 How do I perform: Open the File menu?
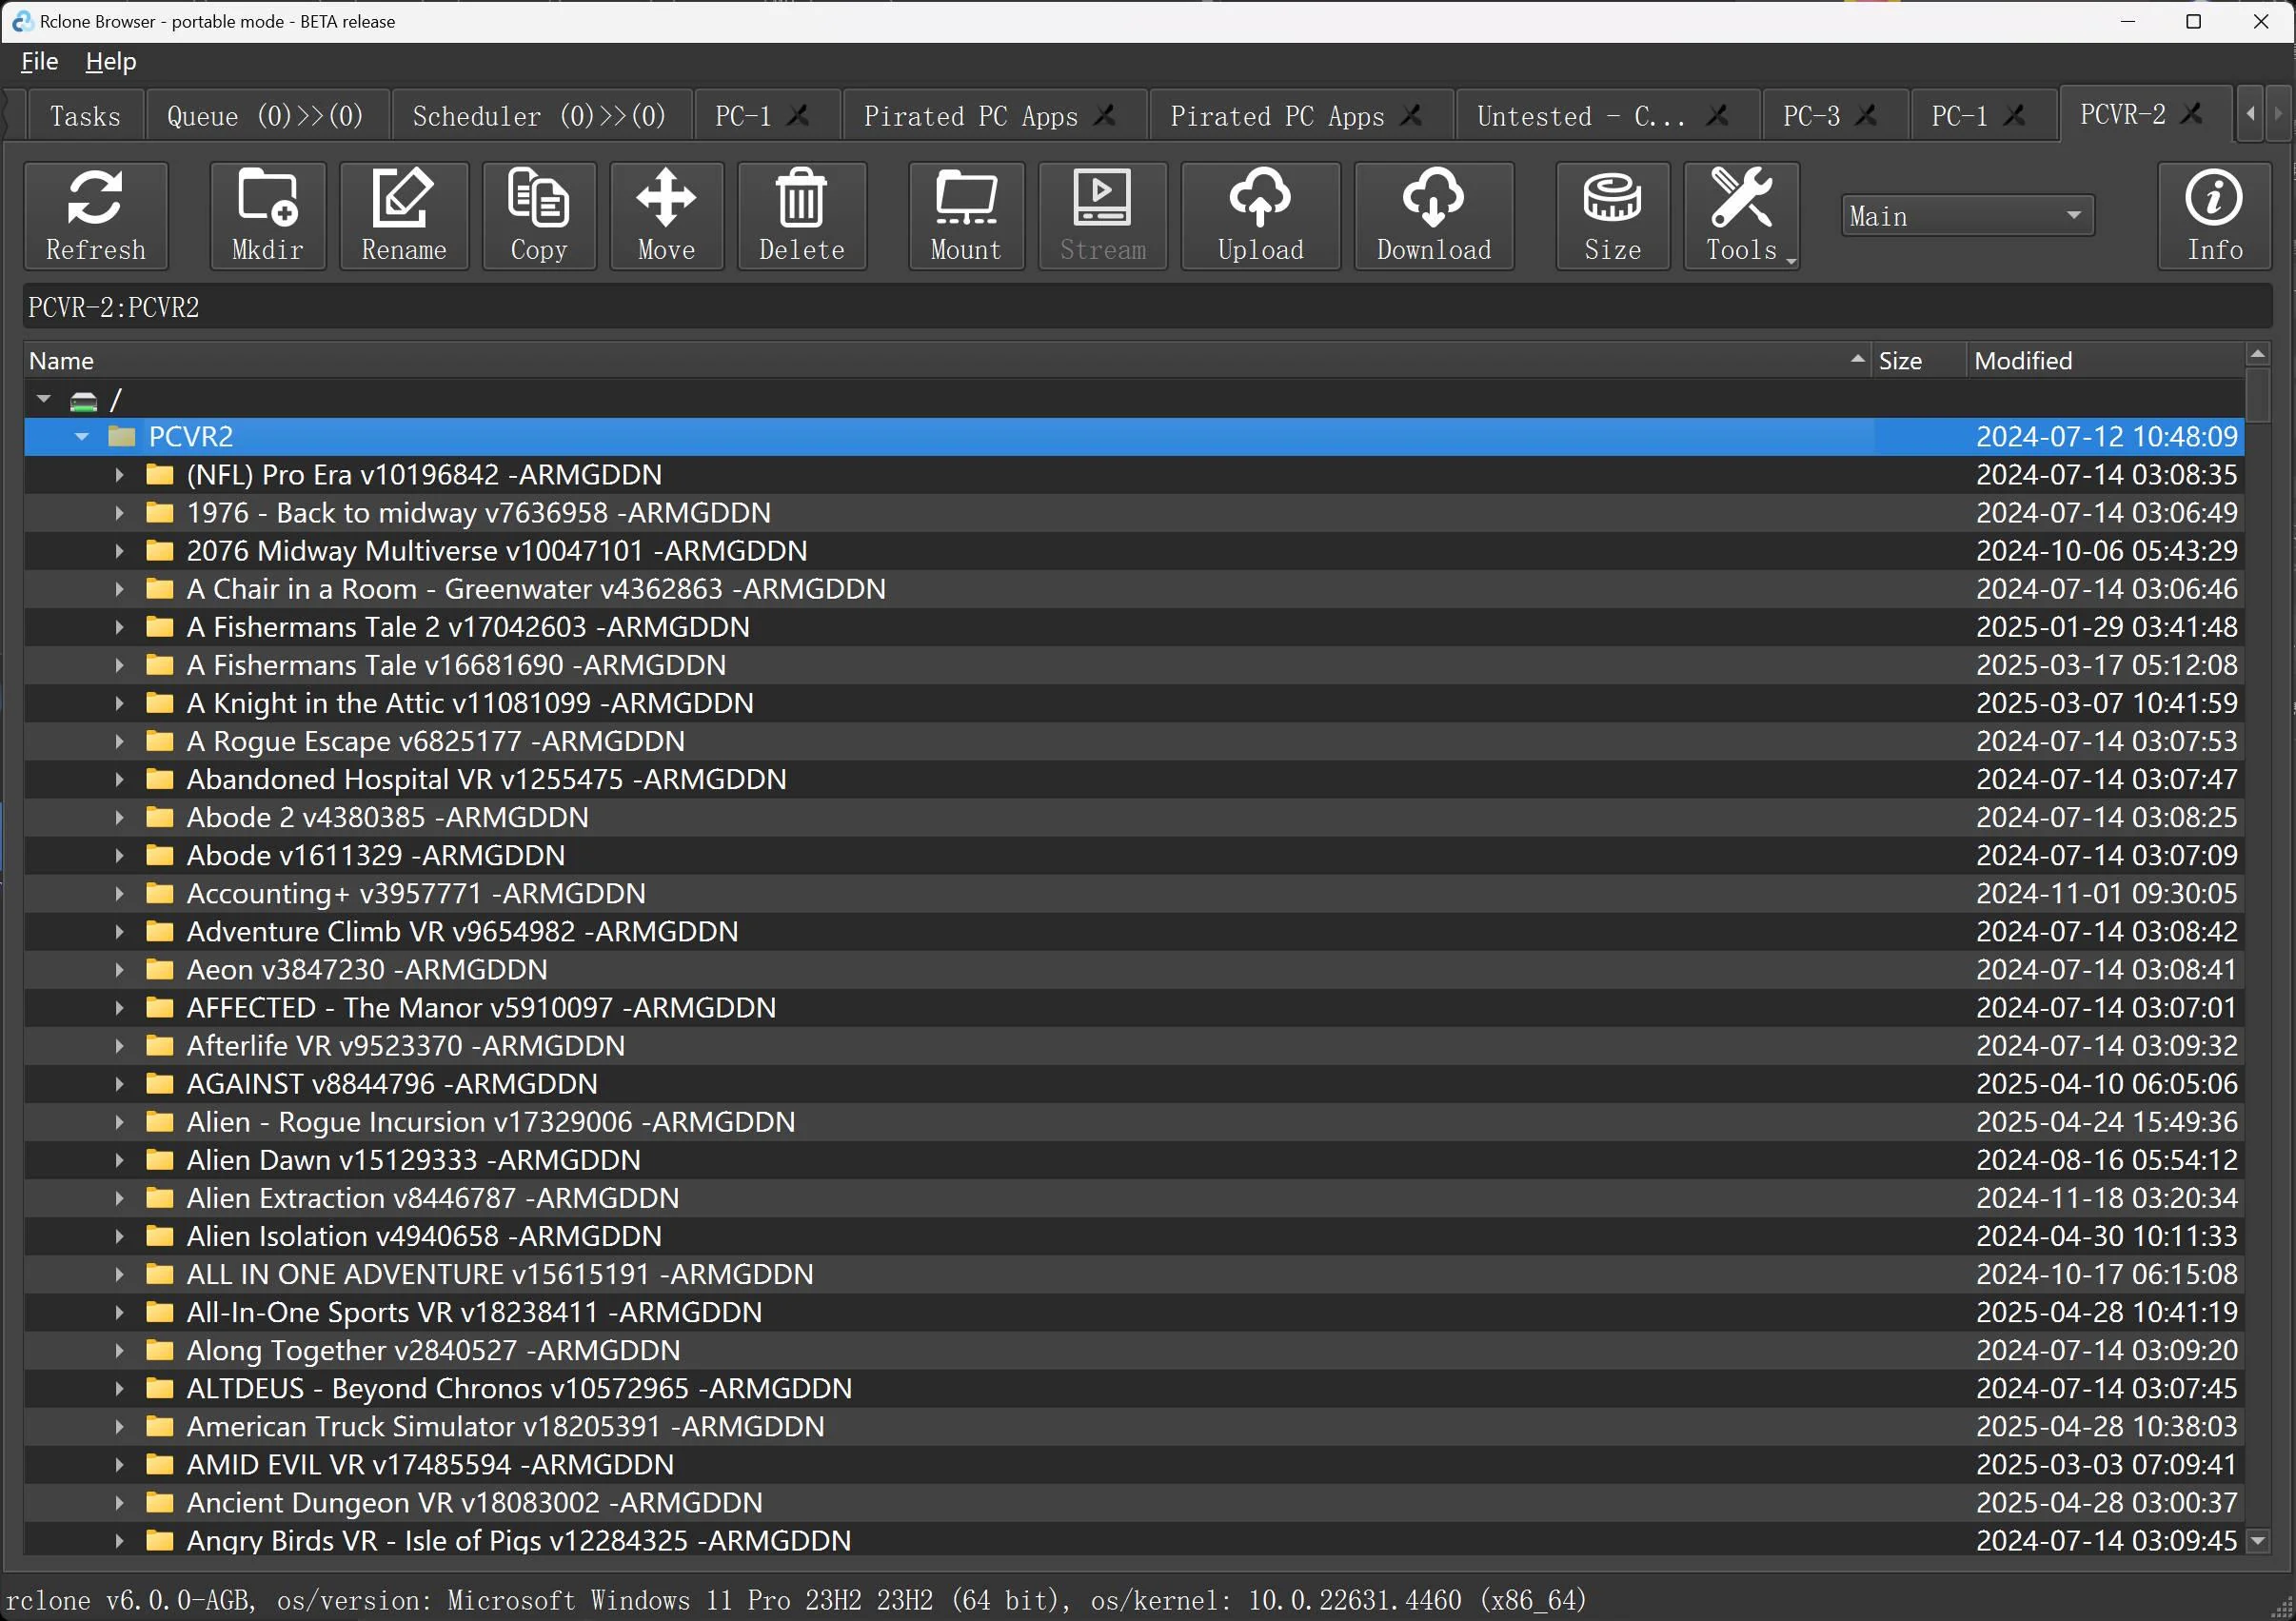tap(38, 61)
